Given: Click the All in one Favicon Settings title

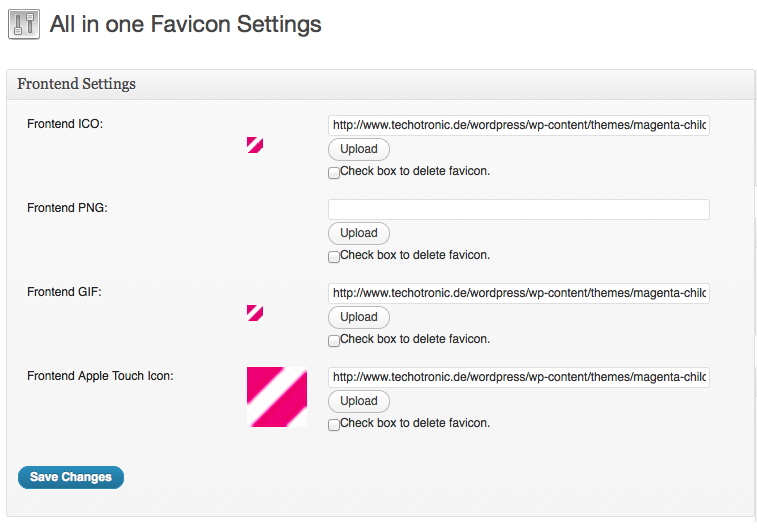Looking at the screenshot, I should (x=185, y=24).
